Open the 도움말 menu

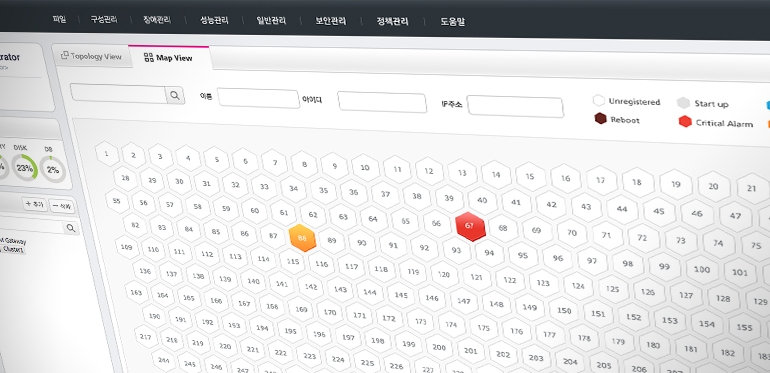tap(453, 22)
